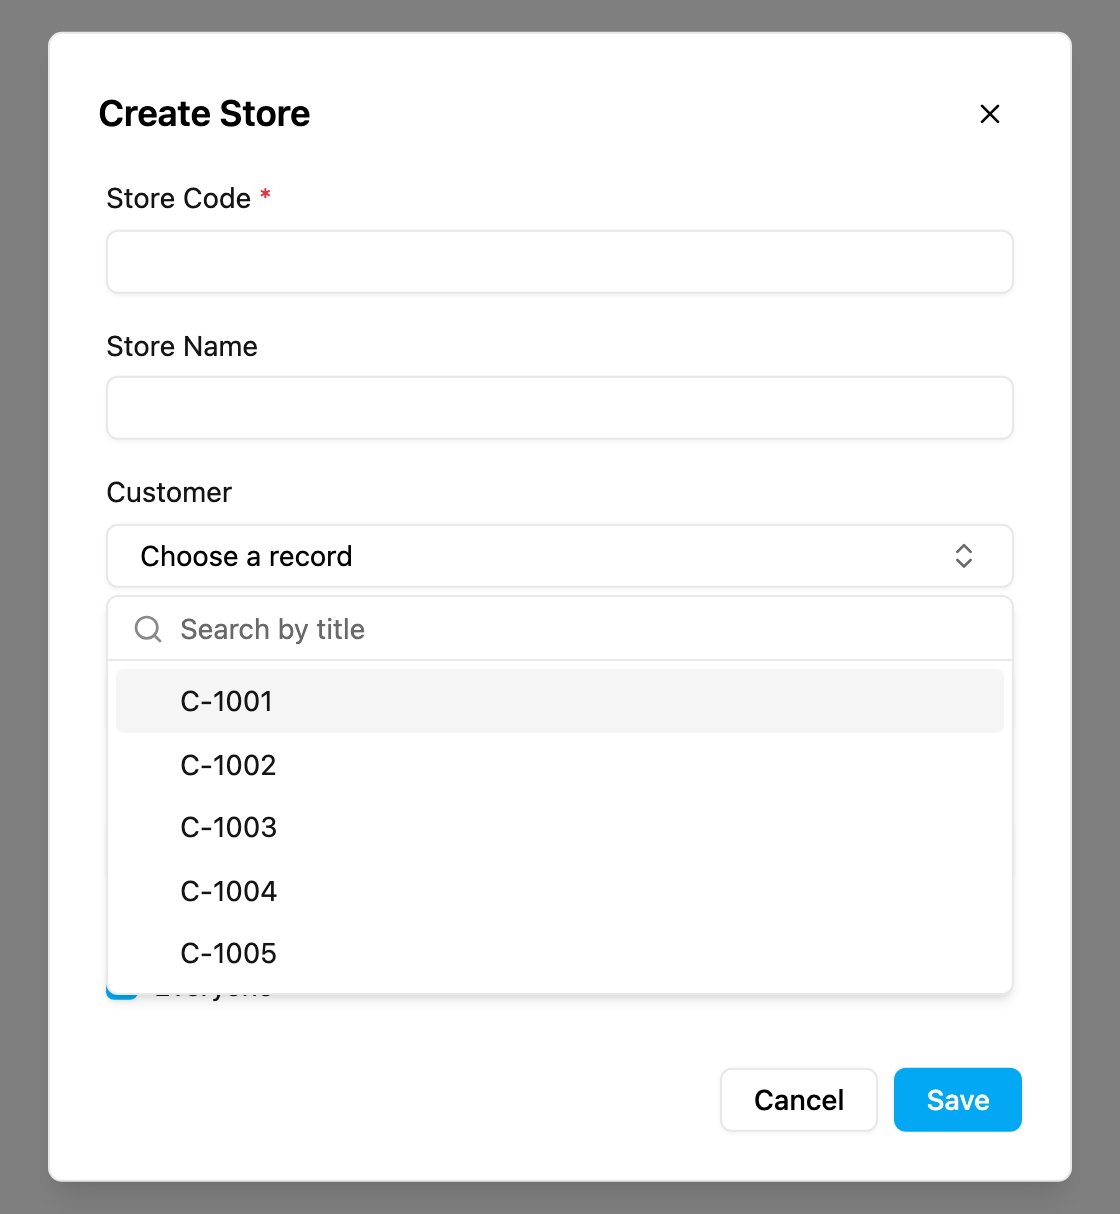Choose C-1002 from the list
Viewport: 1120px width, 1214px height.
[x=560, y=765]
